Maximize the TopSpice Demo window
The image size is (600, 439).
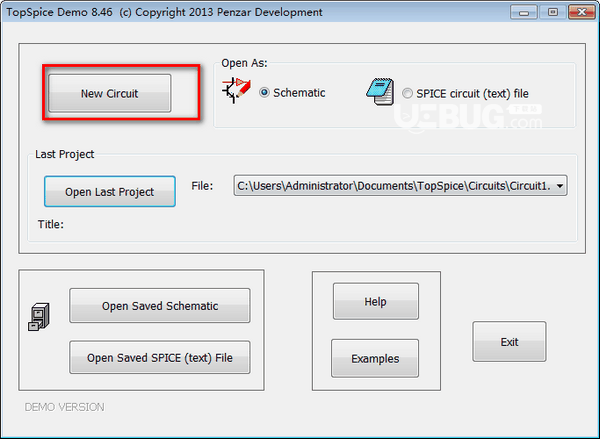tap(553, 13)
